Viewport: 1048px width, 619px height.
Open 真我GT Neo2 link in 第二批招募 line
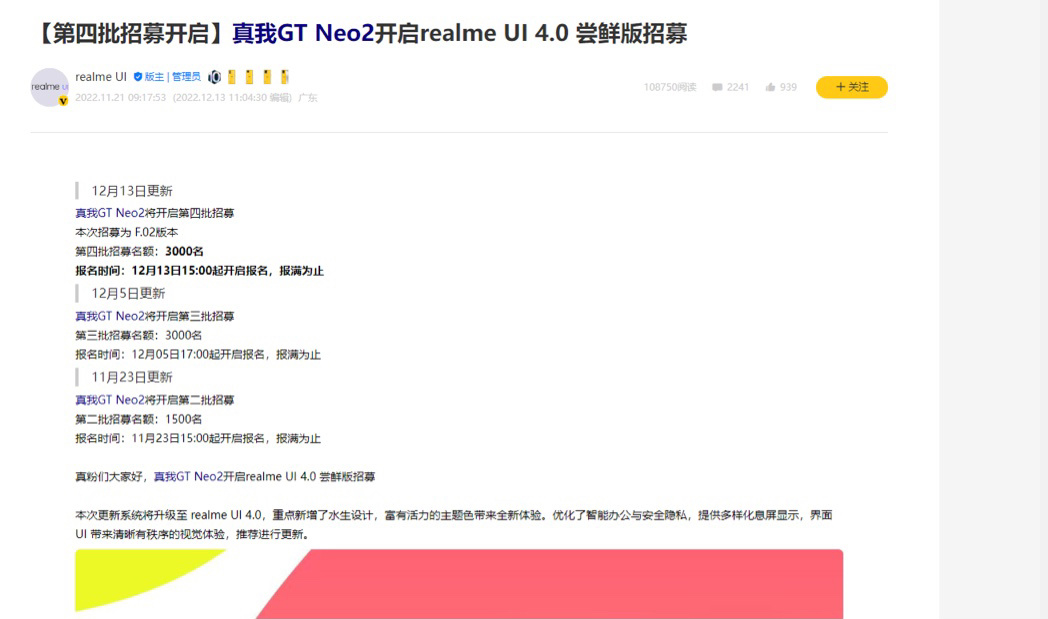pyautogui.click(x=110, y=400)
